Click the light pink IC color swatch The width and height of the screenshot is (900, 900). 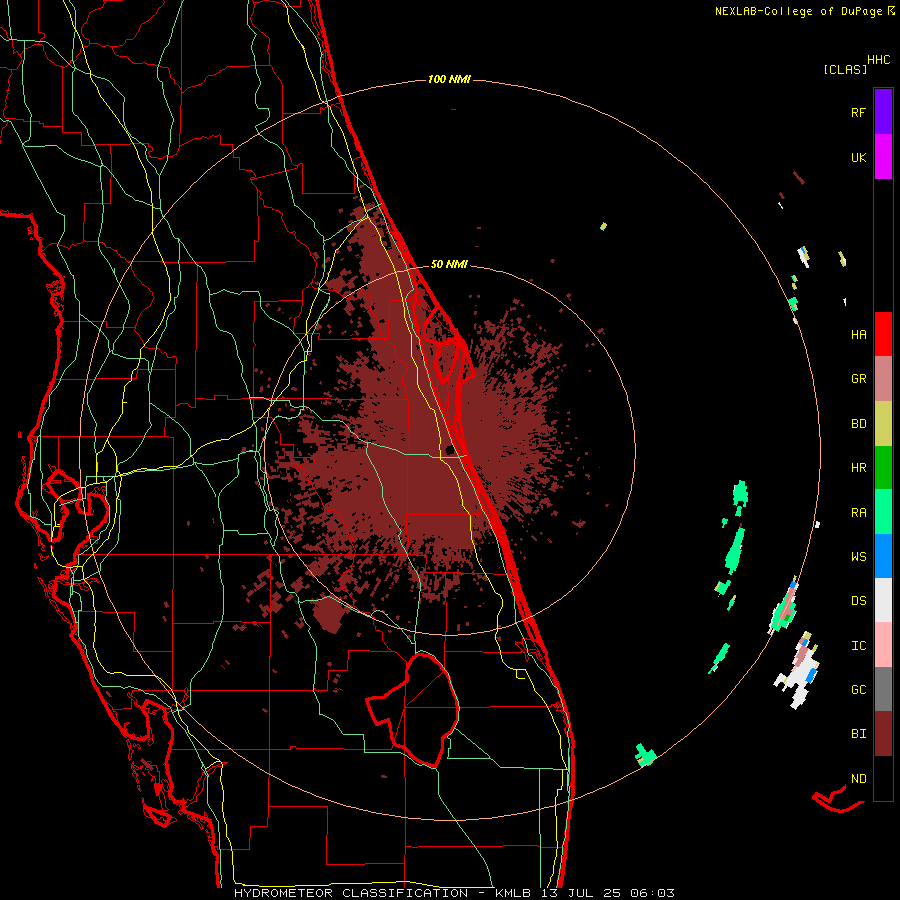click(x=883, y=645)
